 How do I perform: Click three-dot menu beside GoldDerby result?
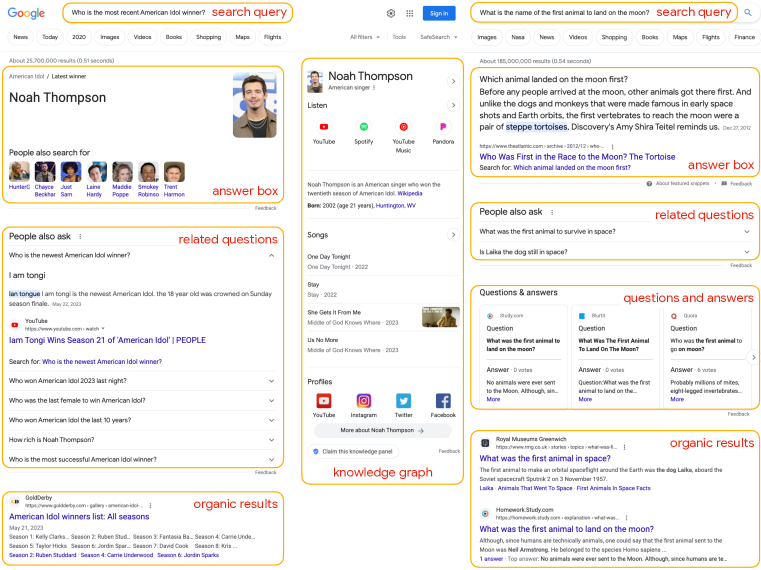(150, 505)
